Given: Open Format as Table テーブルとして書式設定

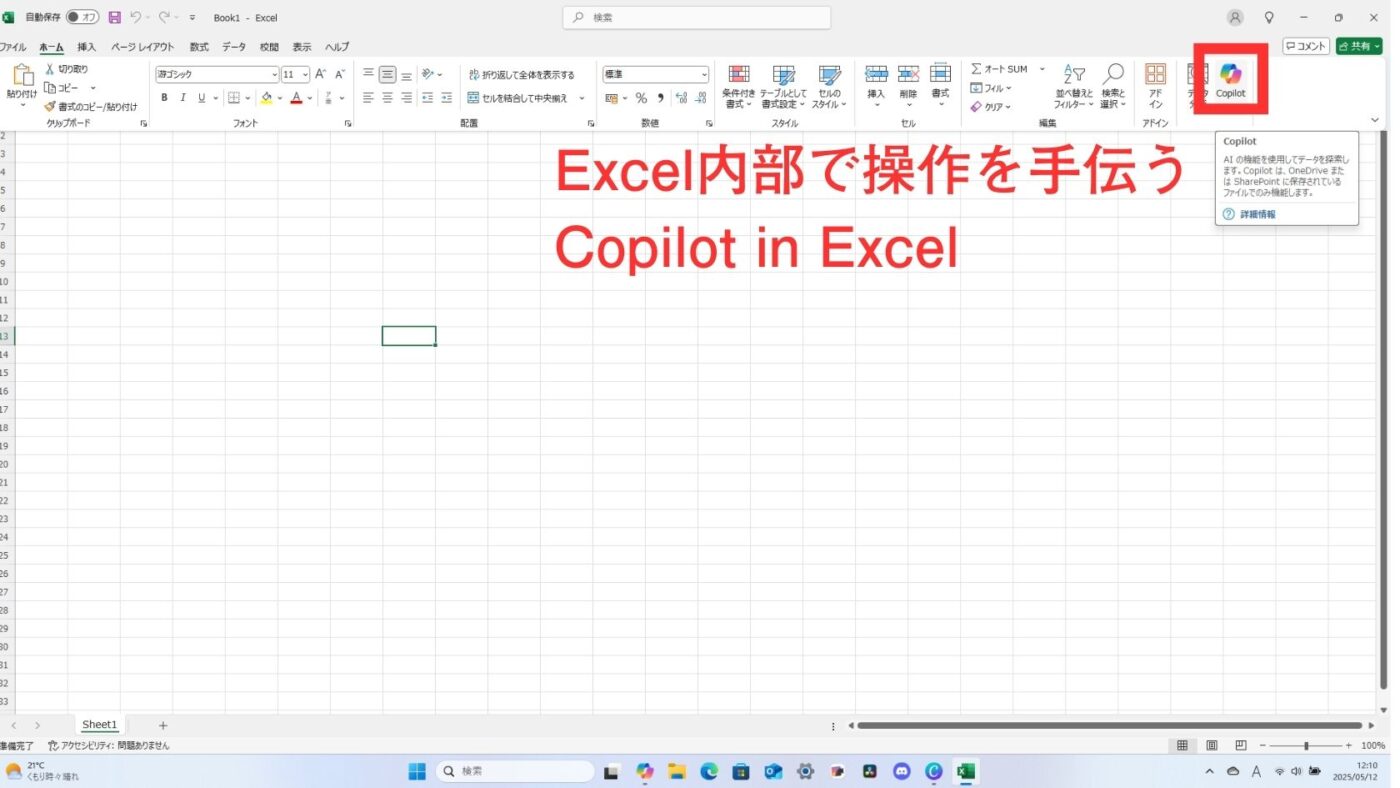Looking at the screenshot, I should coord(783,87).
